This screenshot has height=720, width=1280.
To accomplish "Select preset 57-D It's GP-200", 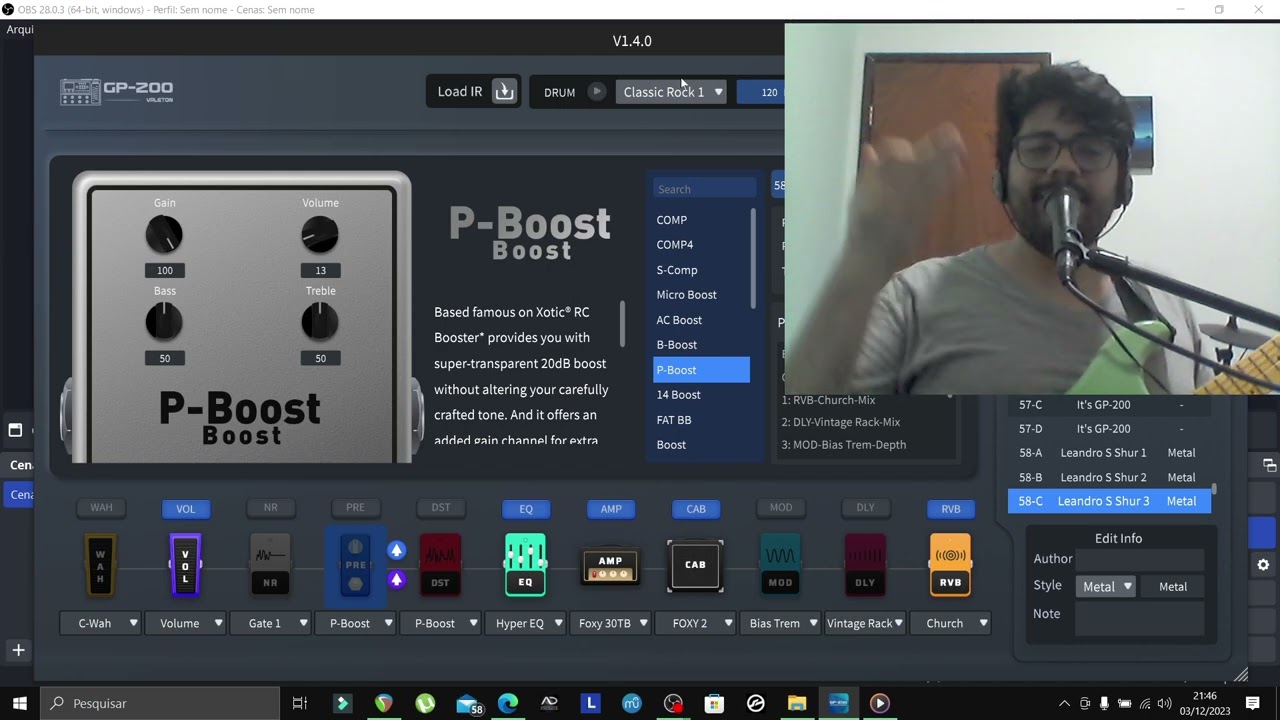I will click(1110, 429).
